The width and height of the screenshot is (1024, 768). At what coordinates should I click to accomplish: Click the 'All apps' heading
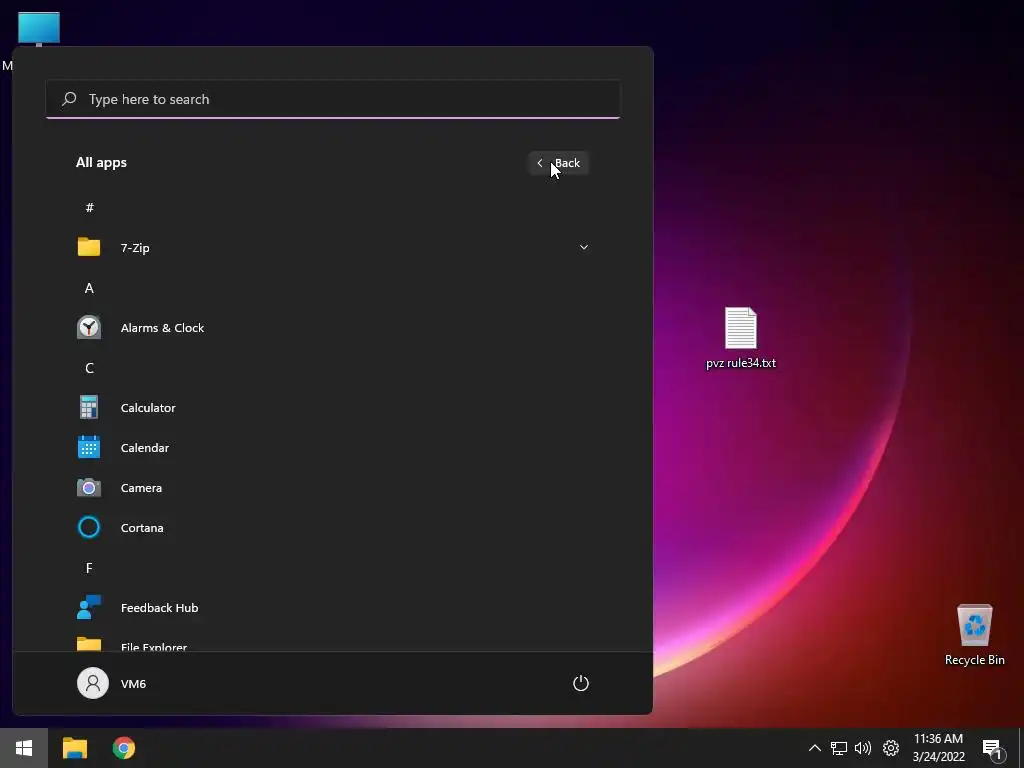101,163
